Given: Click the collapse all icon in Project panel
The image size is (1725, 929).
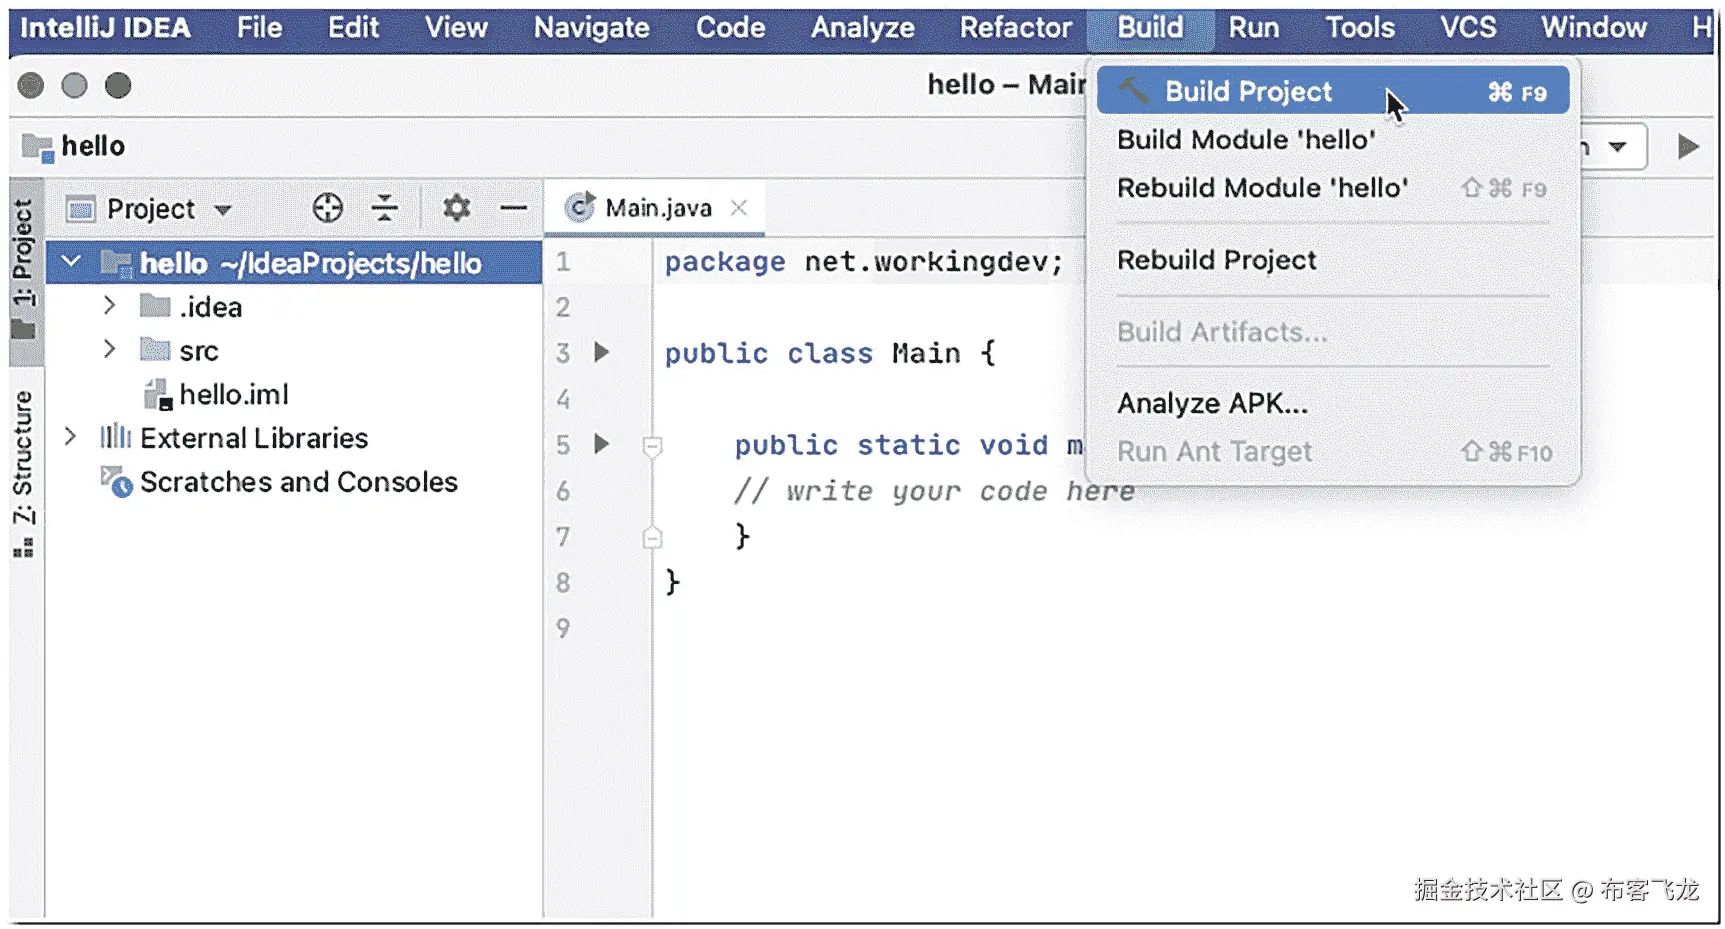Looking at the screenshot, I should pyautogui.click(x=384, y=208).
